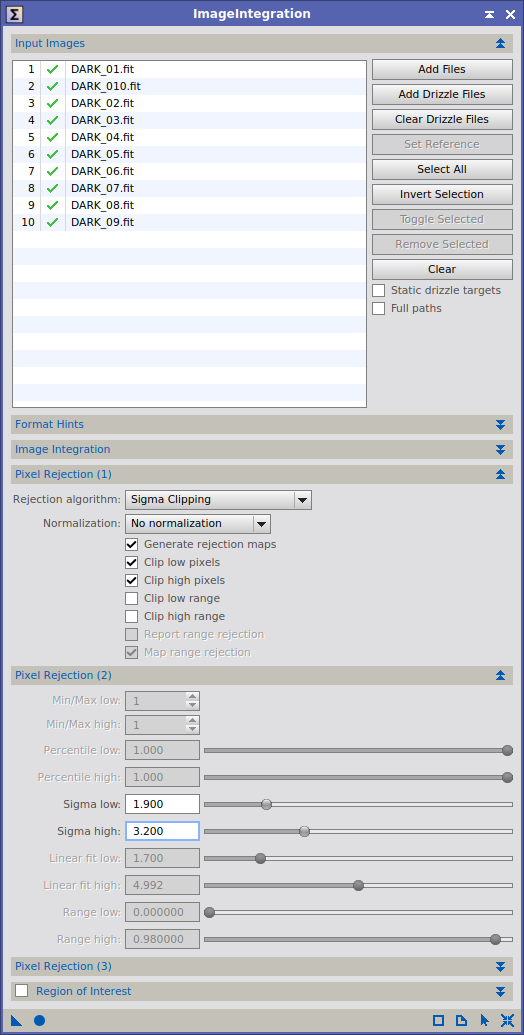This screenshot has height=1035, width=524.
Task: Check the Full paths option
Action: coord(379,308)
